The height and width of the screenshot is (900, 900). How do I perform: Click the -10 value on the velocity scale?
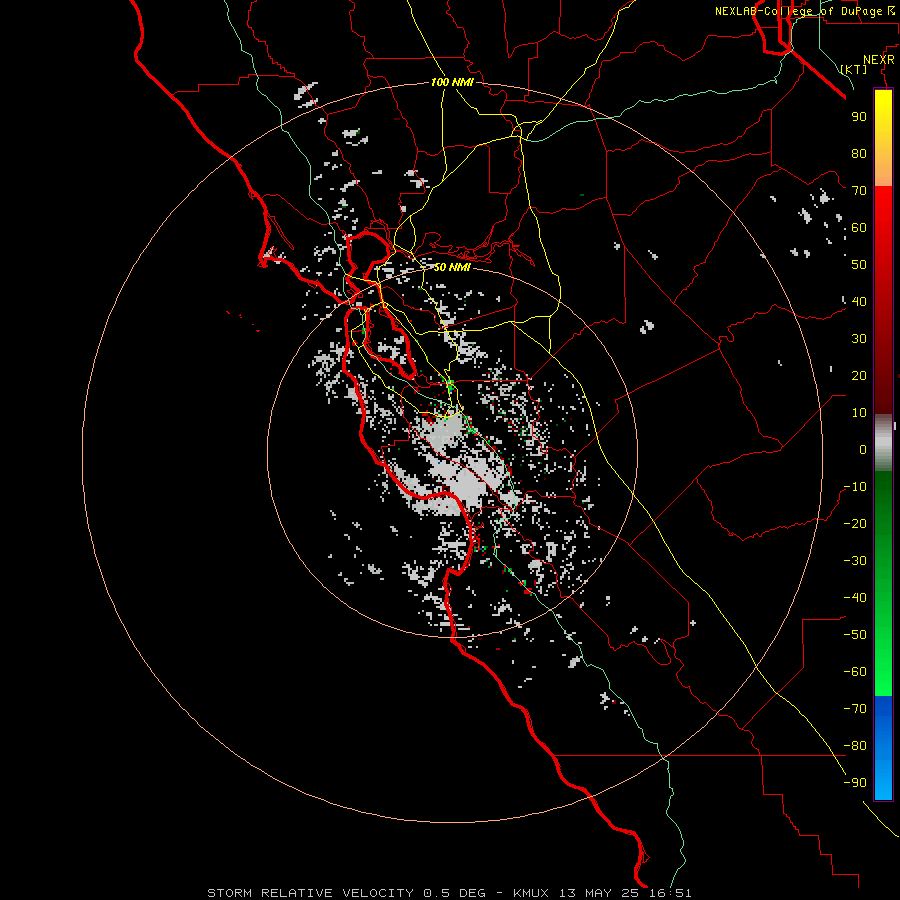click(x=855, y=487)
